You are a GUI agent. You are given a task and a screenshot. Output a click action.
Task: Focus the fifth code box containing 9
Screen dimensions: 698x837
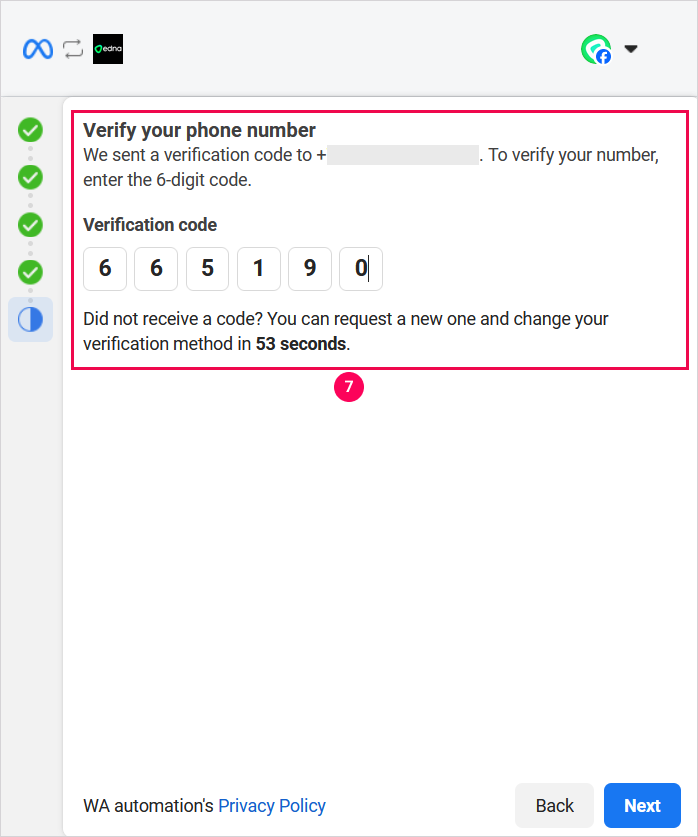tap(310, 269)
